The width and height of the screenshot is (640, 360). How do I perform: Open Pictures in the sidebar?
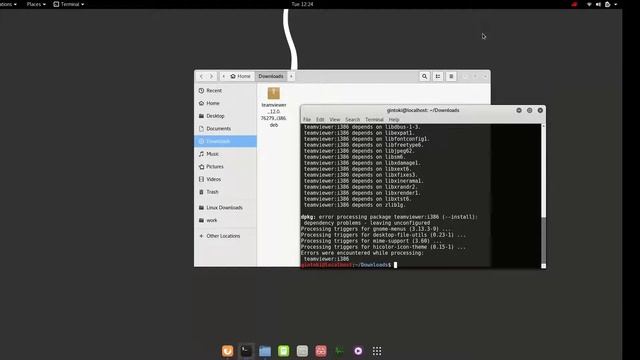pyautogui.click(x=225, y=167)
